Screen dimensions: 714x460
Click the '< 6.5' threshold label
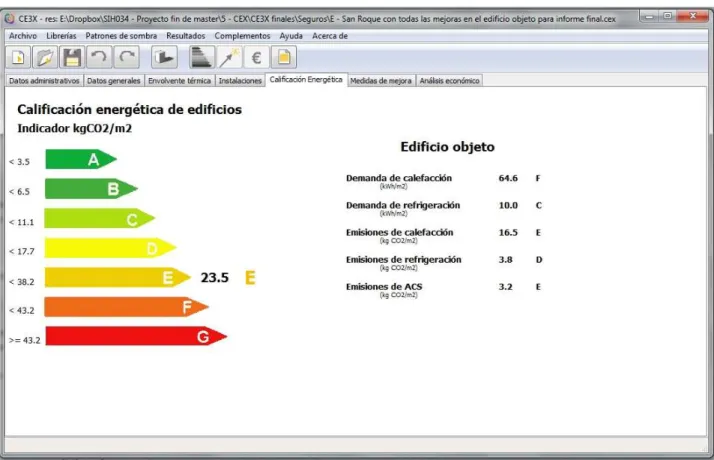click(19, 192)
